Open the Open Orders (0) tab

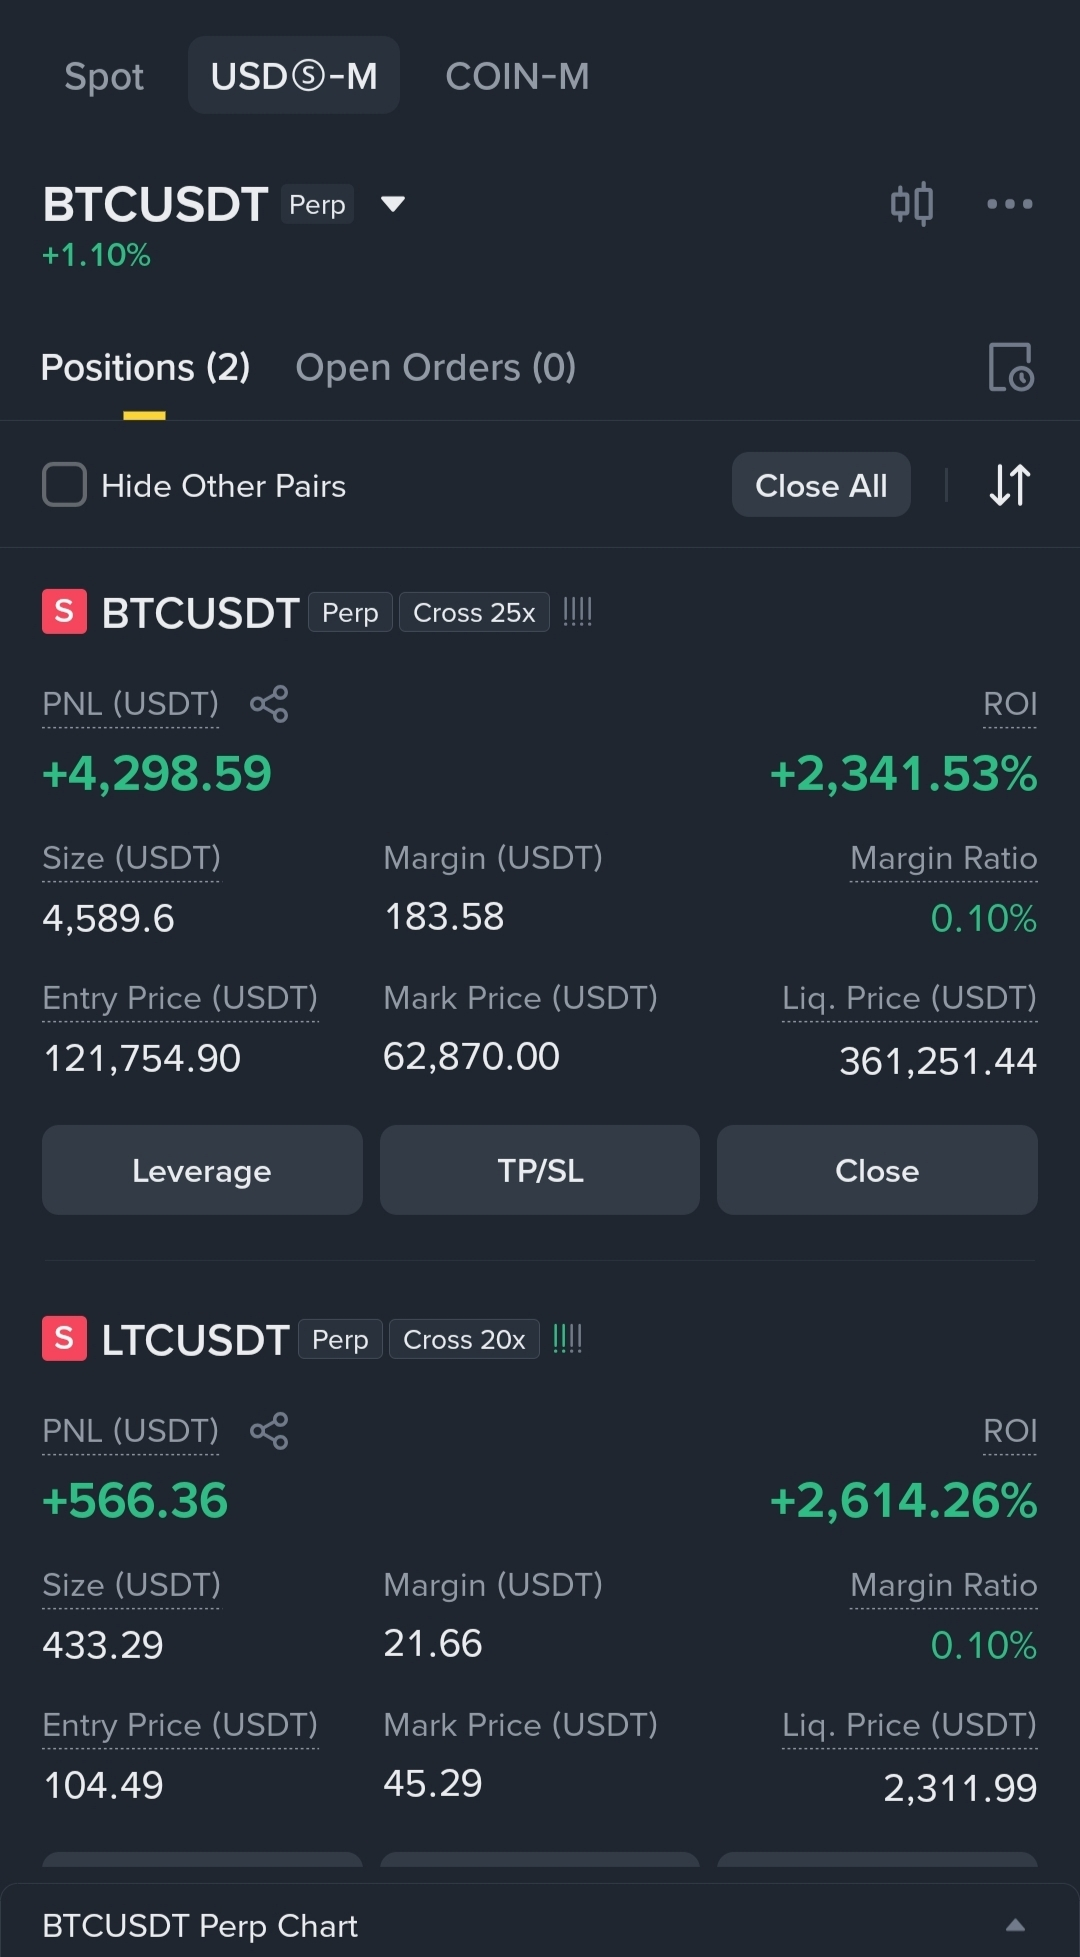coord(436,367)
